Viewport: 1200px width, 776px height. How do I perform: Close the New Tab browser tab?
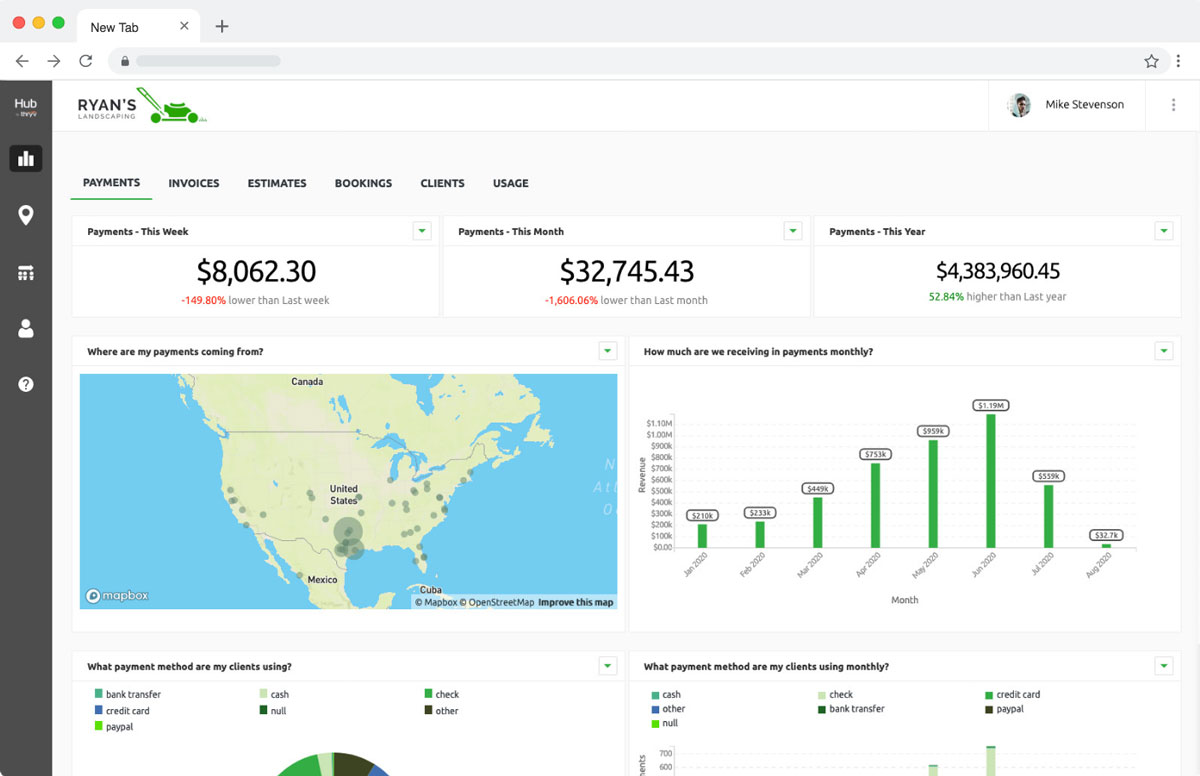click(184, 26)
